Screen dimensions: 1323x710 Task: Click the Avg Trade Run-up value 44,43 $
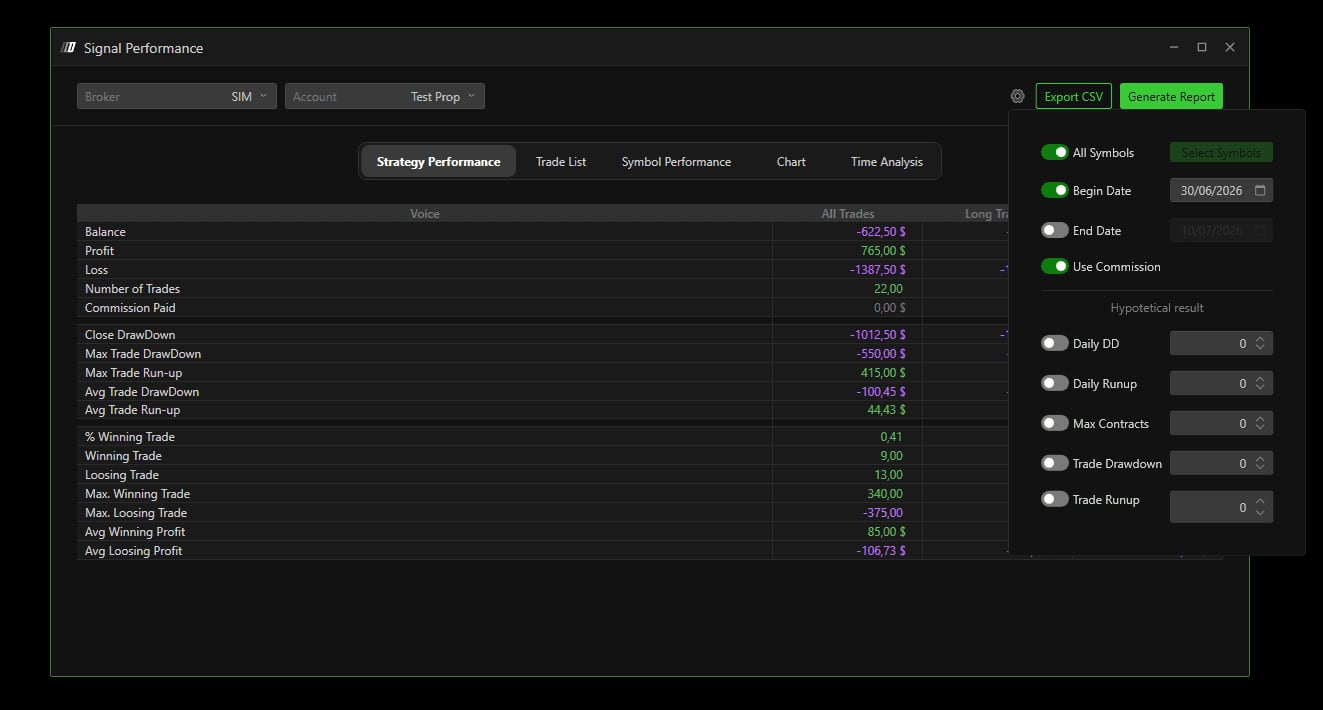click(x=886, y=410)
